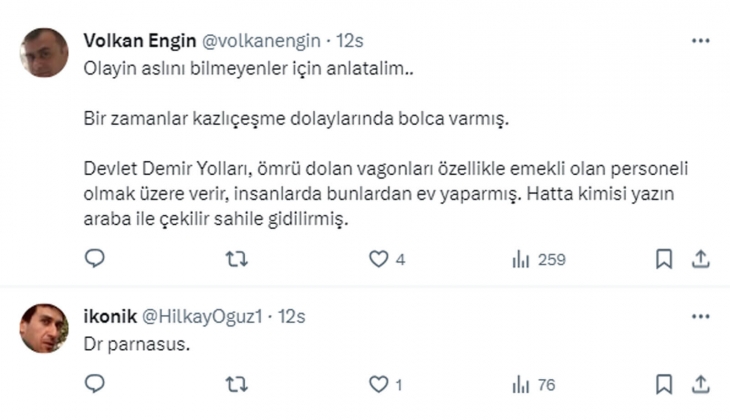Open more options for ikonik's tweet
The height and width of the screenshot is (420, 730).
point(701,316)
